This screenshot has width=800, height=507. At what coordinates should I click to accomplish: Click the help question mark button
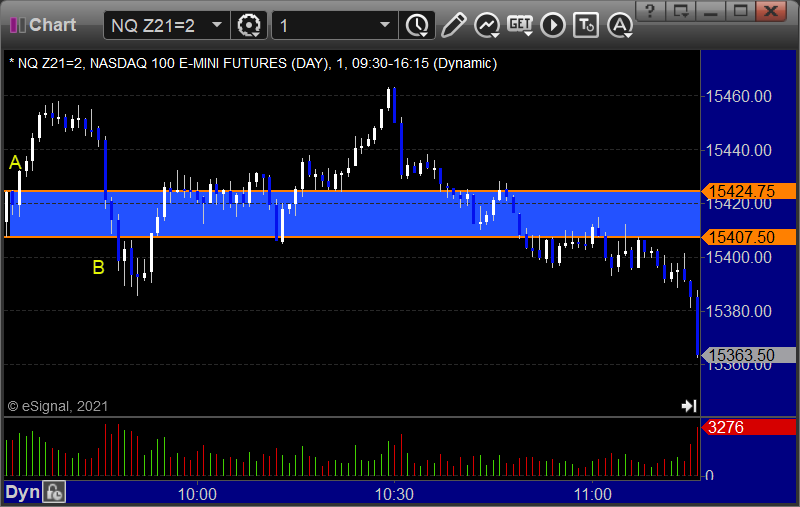tap(650, 11)
